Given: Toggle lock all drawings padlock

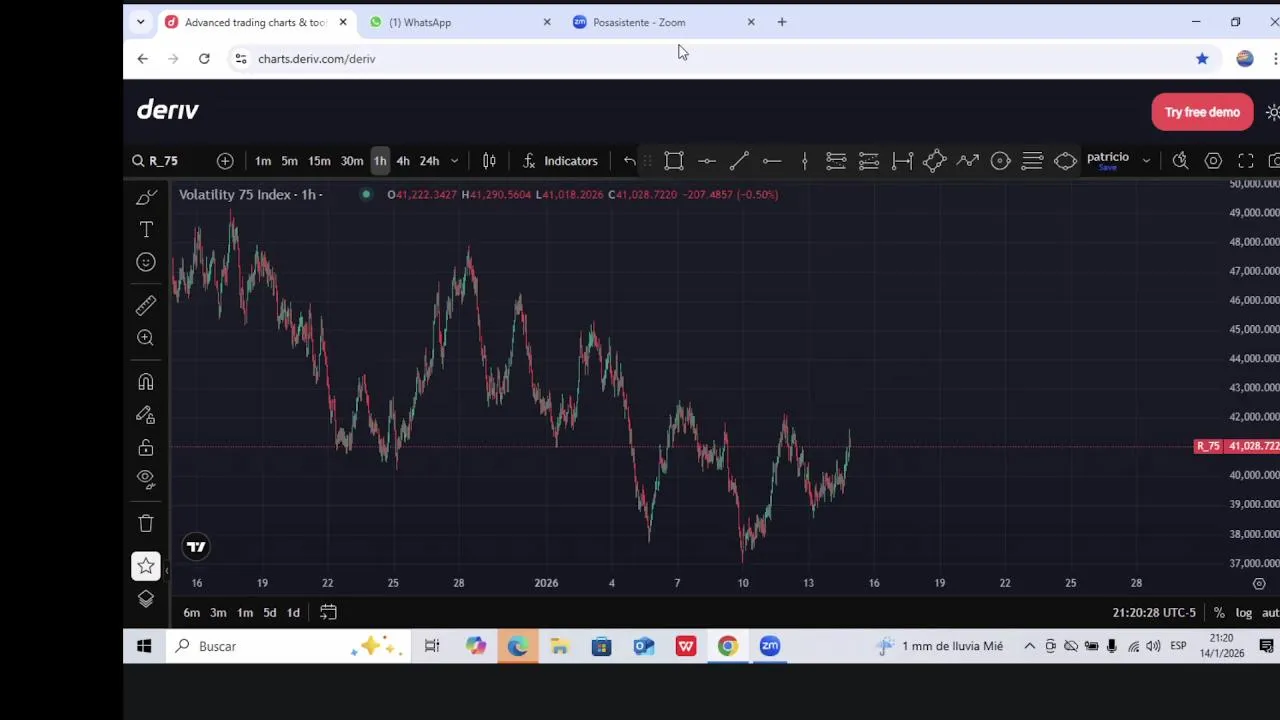Looking at the screenshot, I should (146, 447).
